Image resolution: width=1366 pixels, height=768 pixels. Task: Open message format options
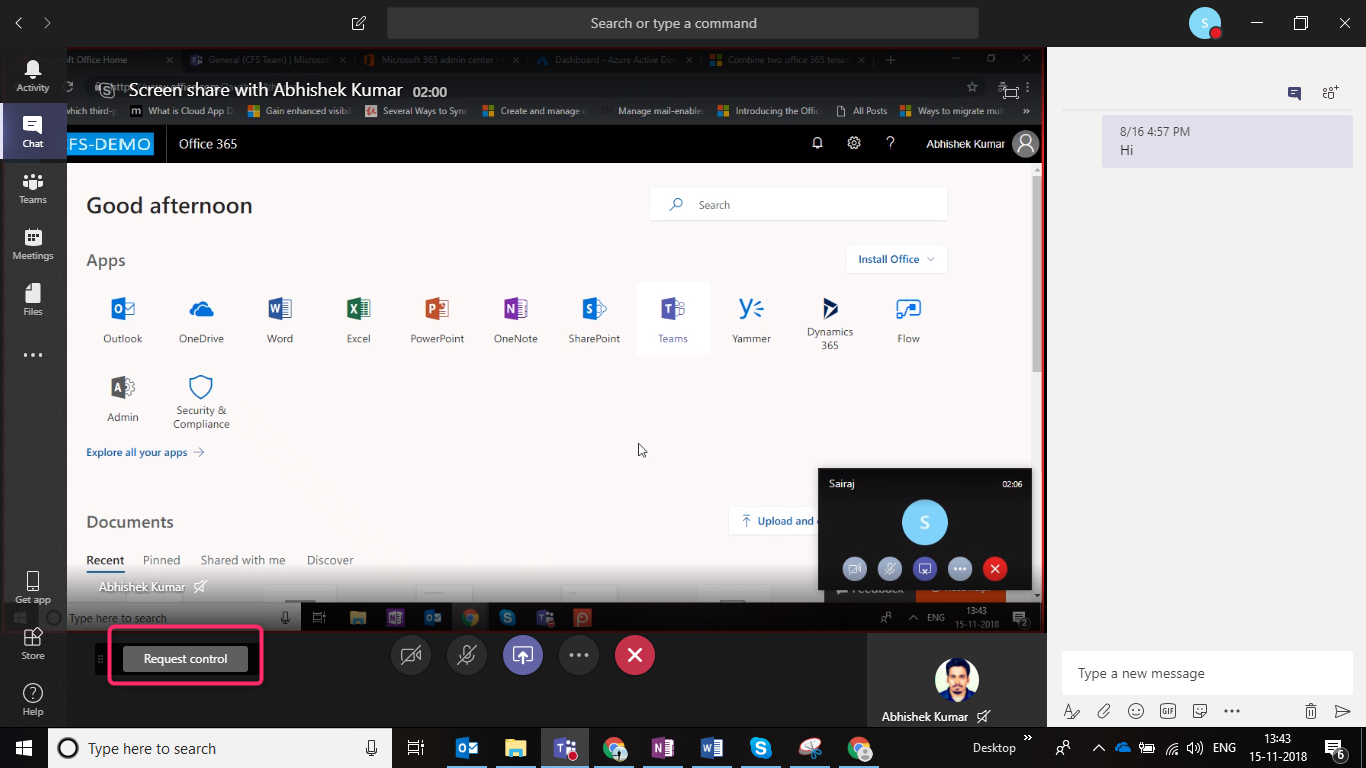(x=1072, y=711)
